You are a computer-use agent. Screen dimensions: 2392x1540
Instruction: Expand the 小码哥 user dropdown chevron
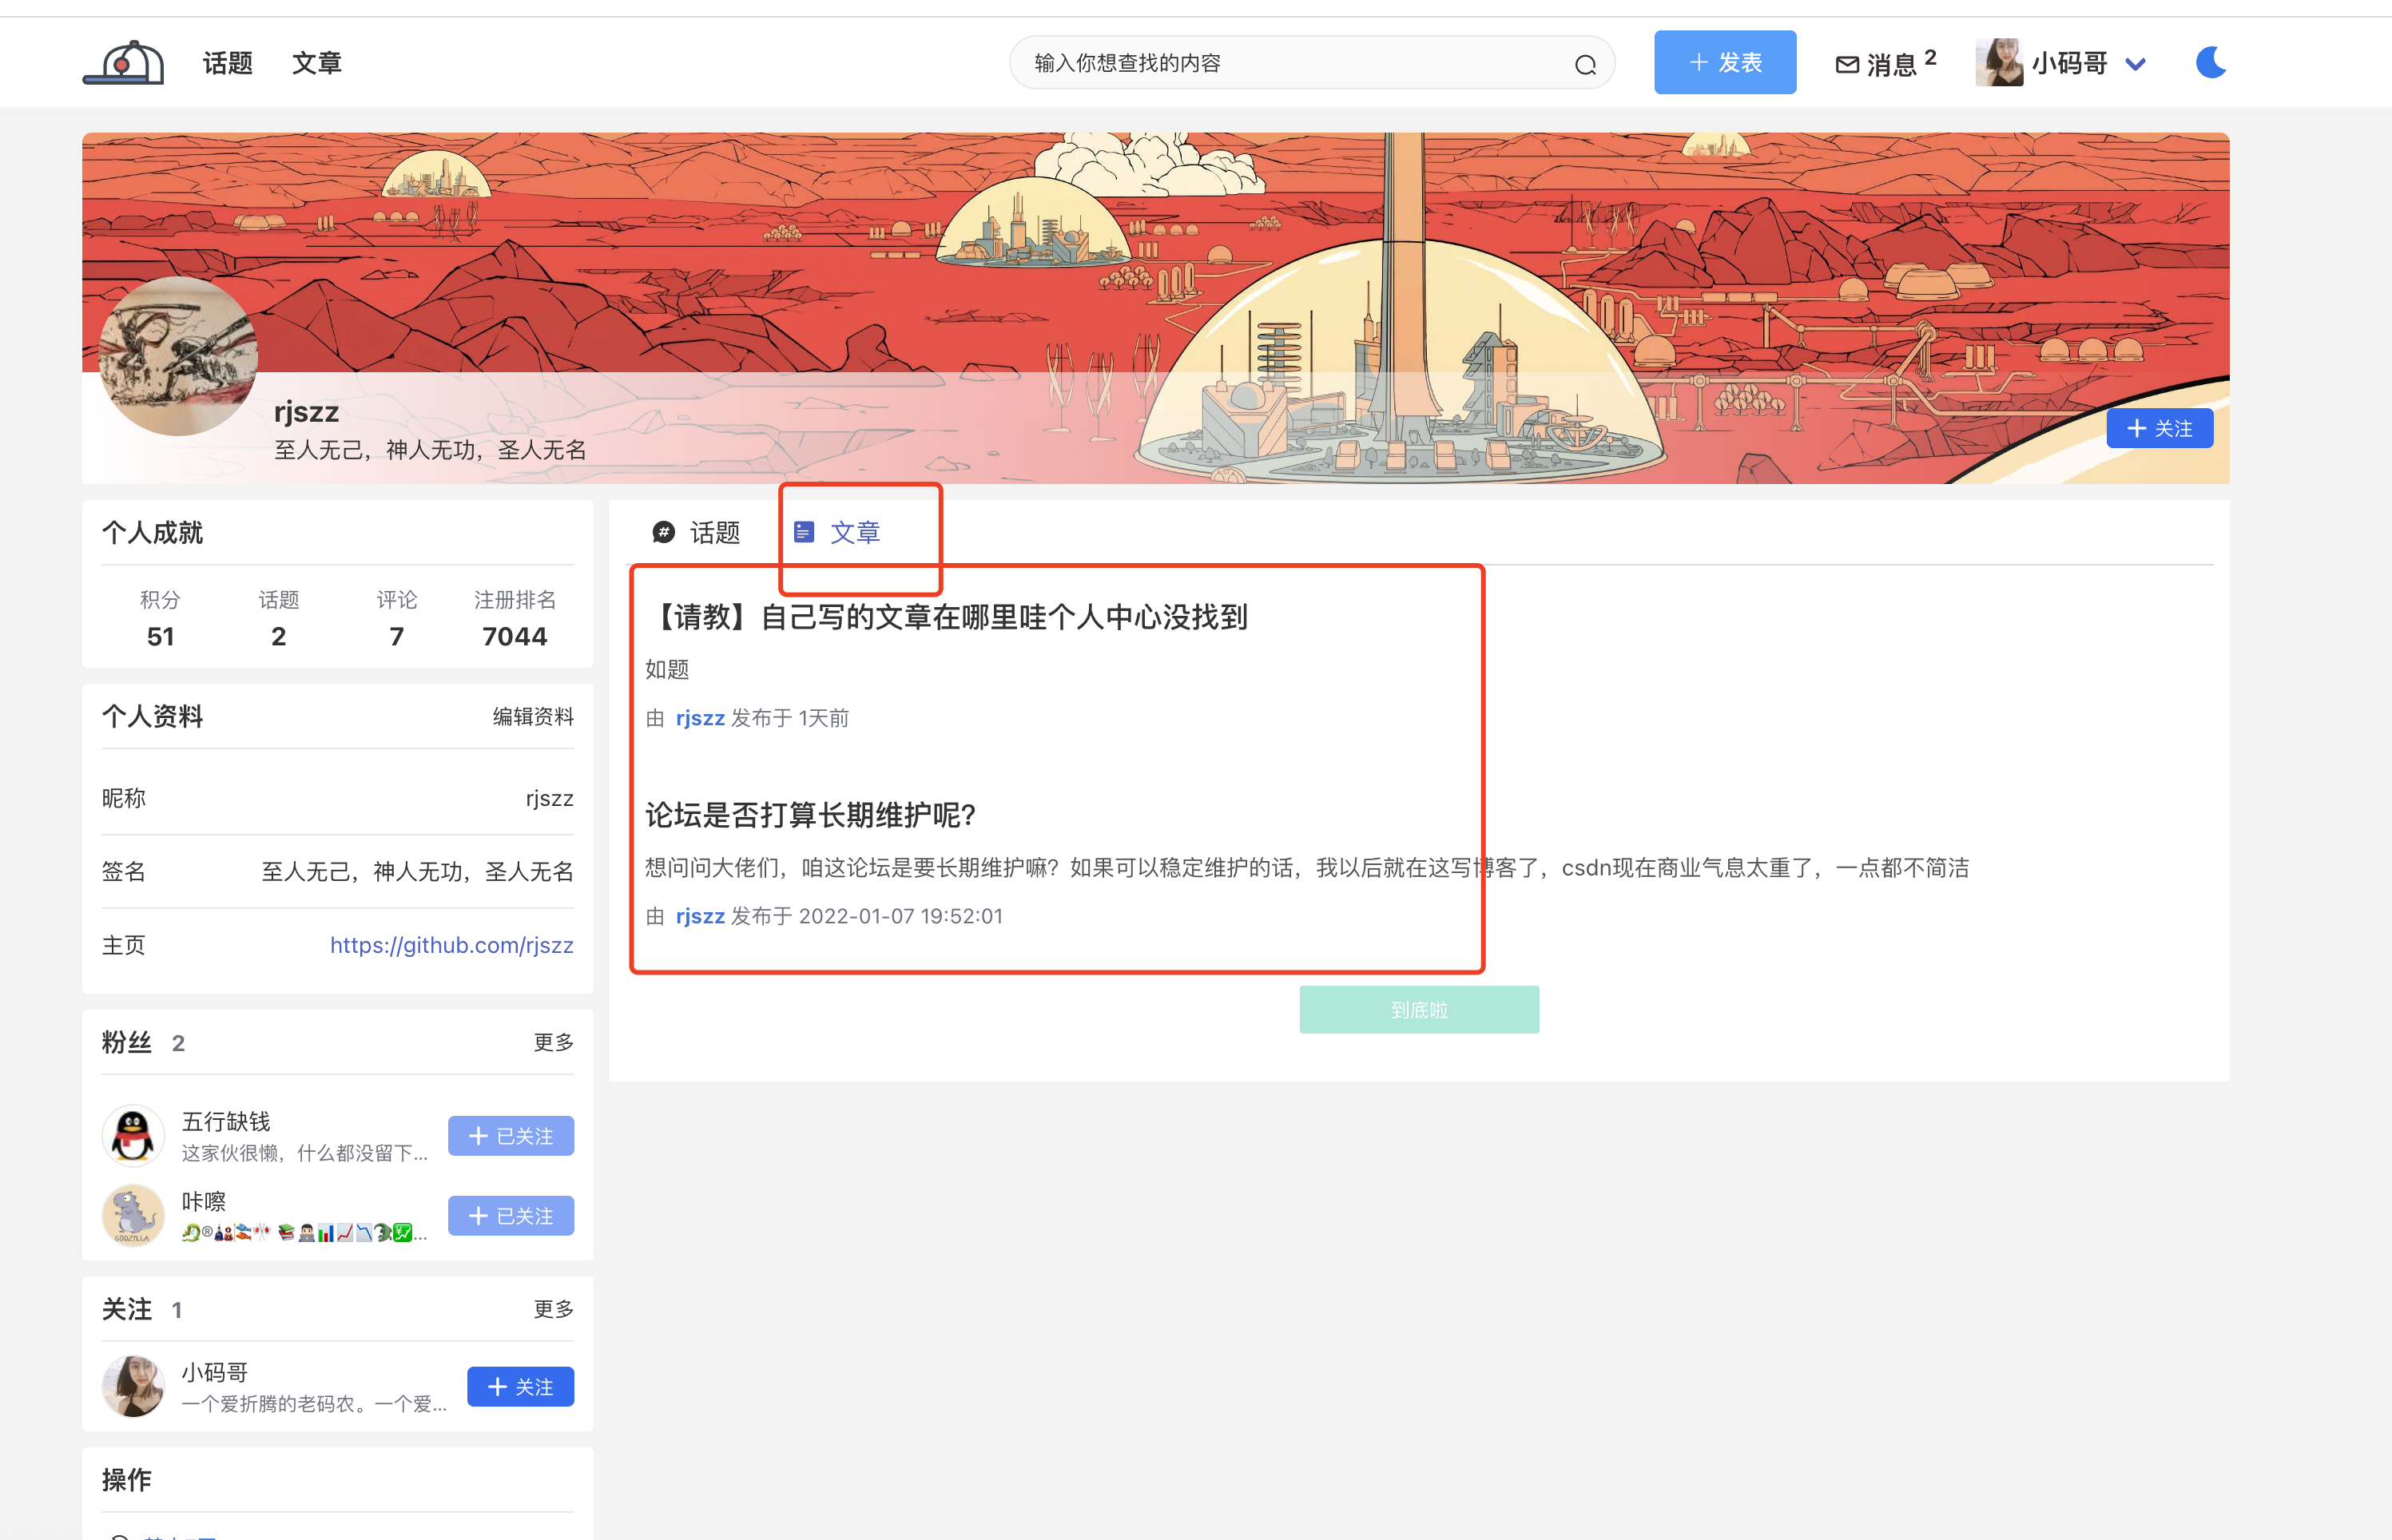2135,65
